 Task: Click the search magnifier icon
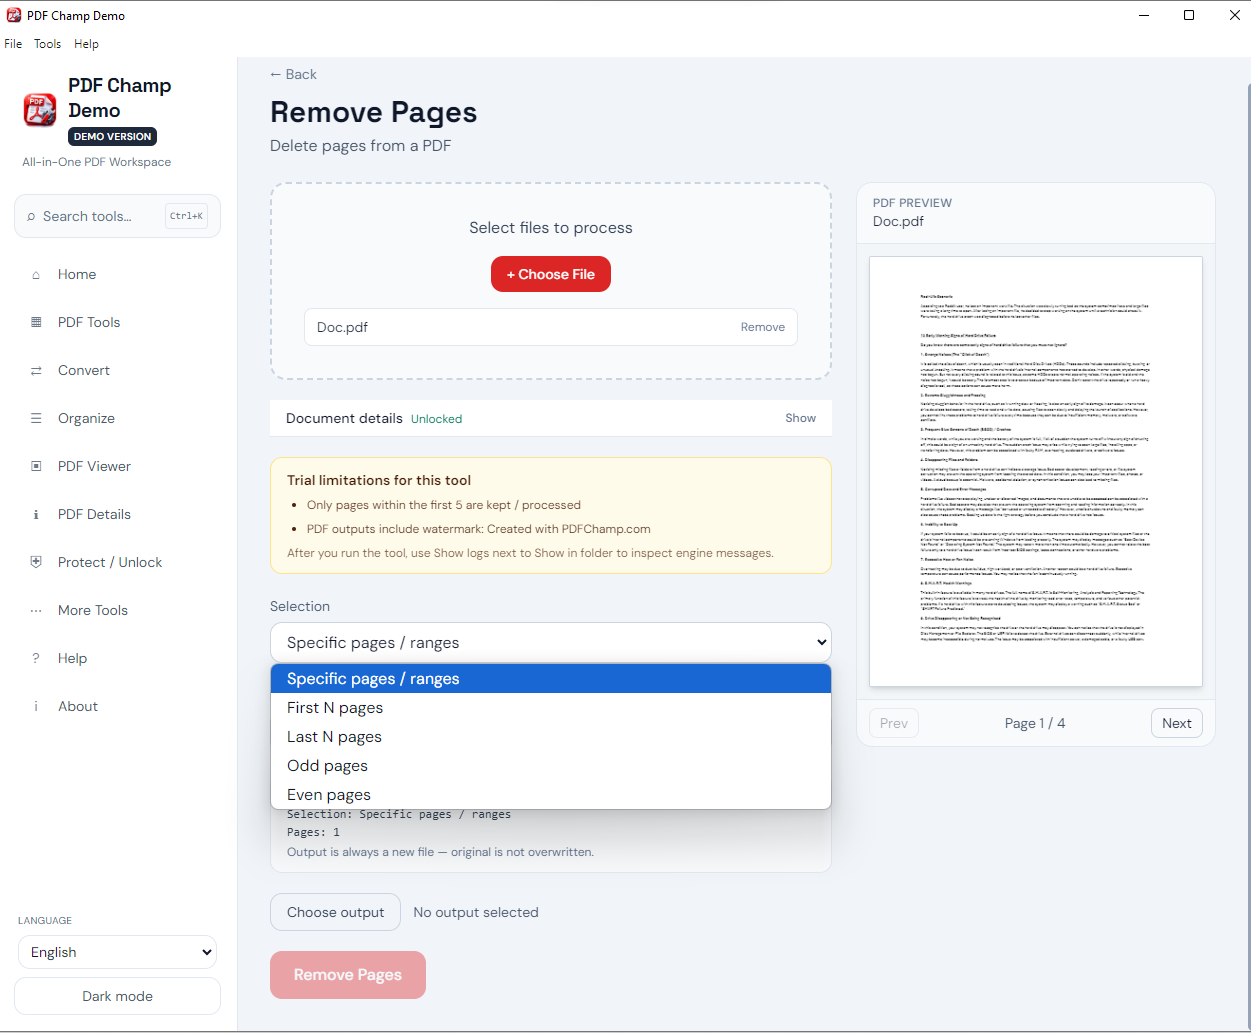click(x=31, y=217)
